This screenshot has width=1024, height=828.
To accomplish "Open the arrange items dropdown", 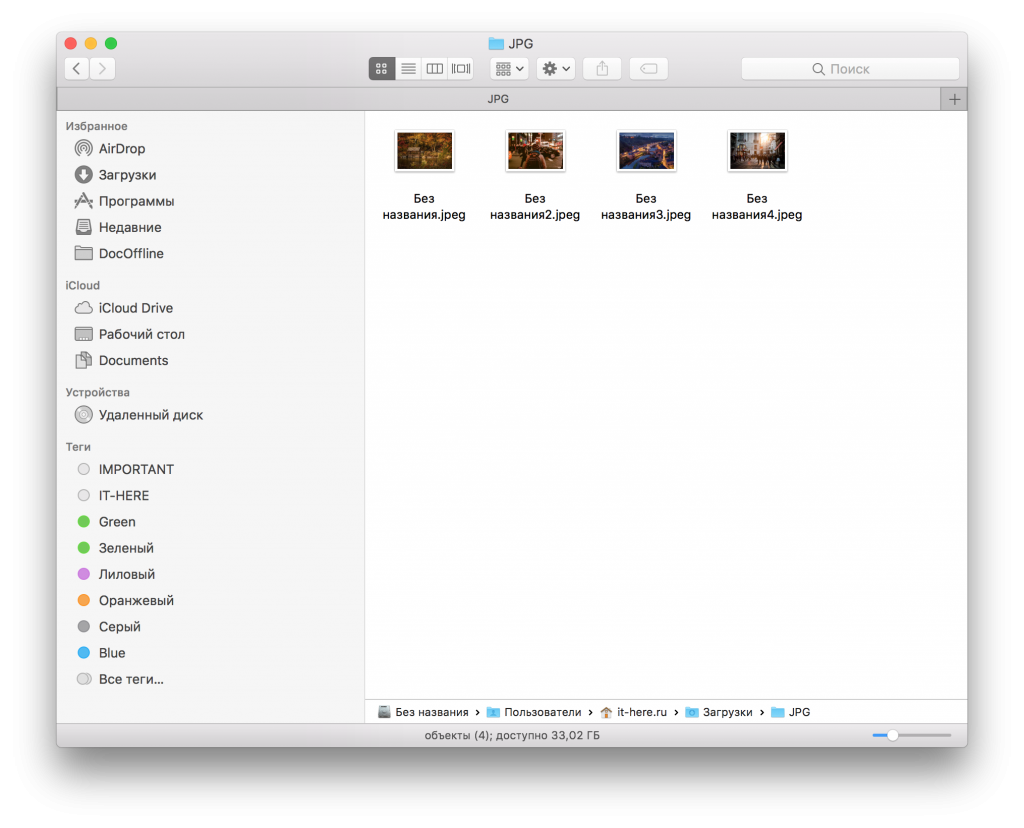I will point(509,69).
